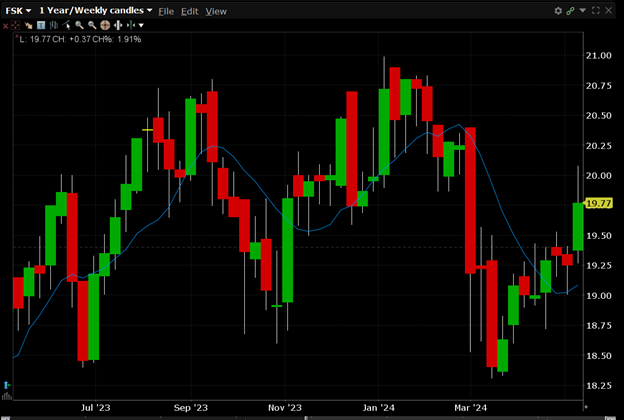Open the FSK ticker symbol dropdown
Screen dimensions: 624x420
pyautogui.click(x=18, y=11)
